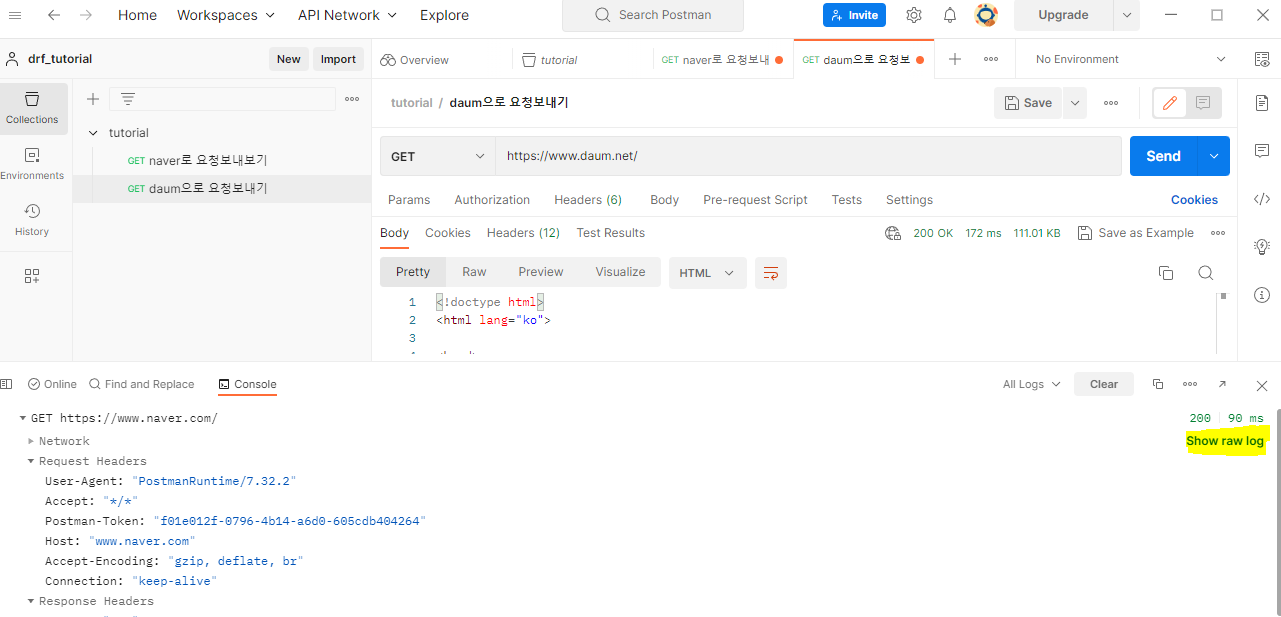Search within the response body

click(1206, 273)
